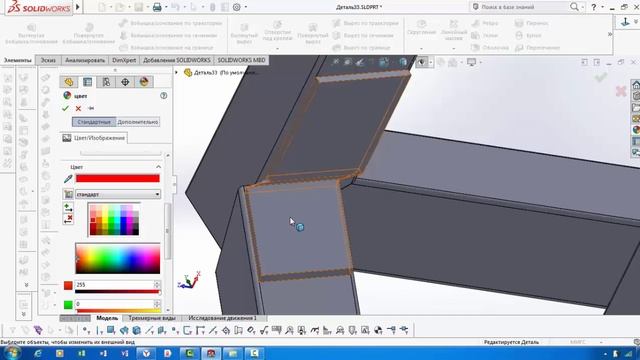Image resolution: width=640 pixels, height=360 pixels.
Task: Click the red channel slider
Action: click(x=118, y=291)
